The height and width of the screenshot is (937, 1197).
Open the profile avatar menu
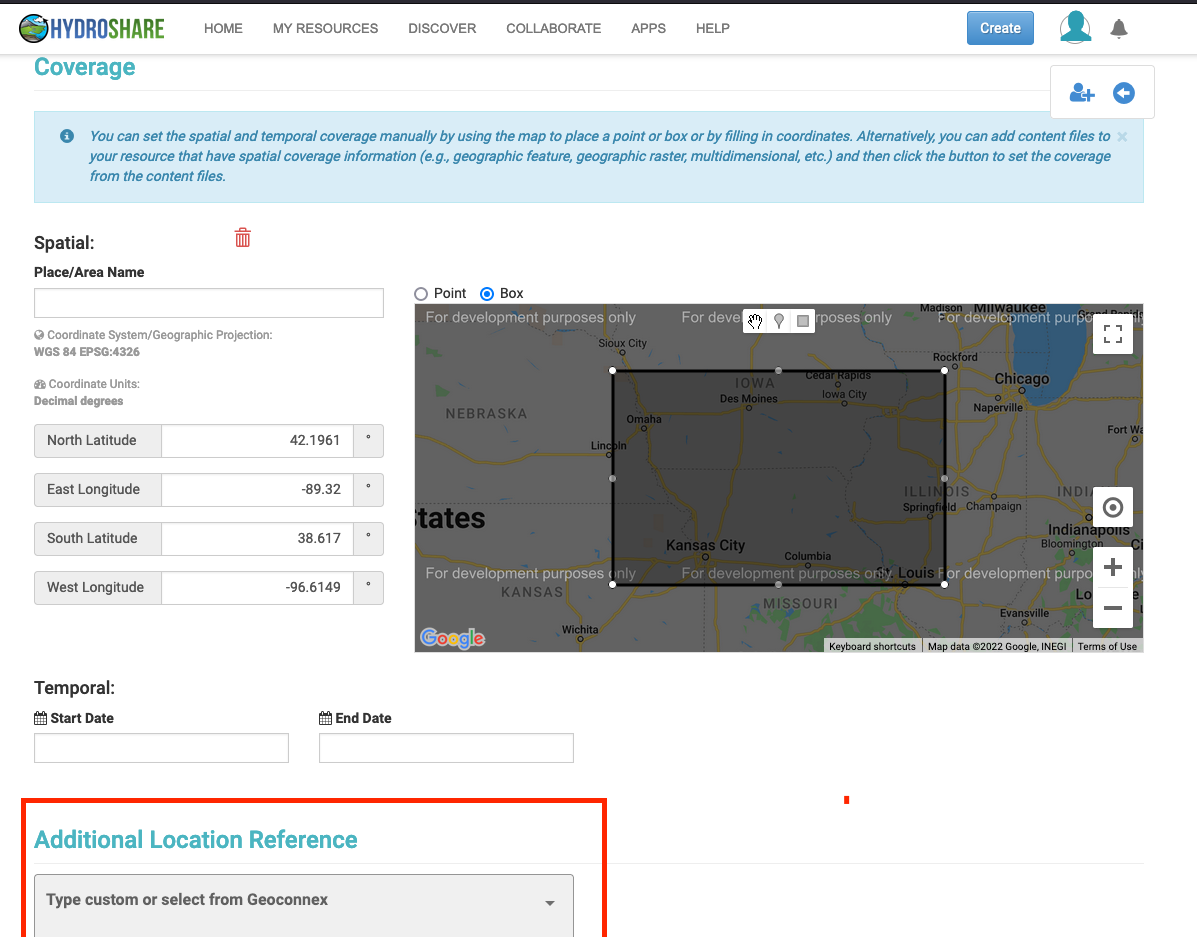click(1075, 28)
